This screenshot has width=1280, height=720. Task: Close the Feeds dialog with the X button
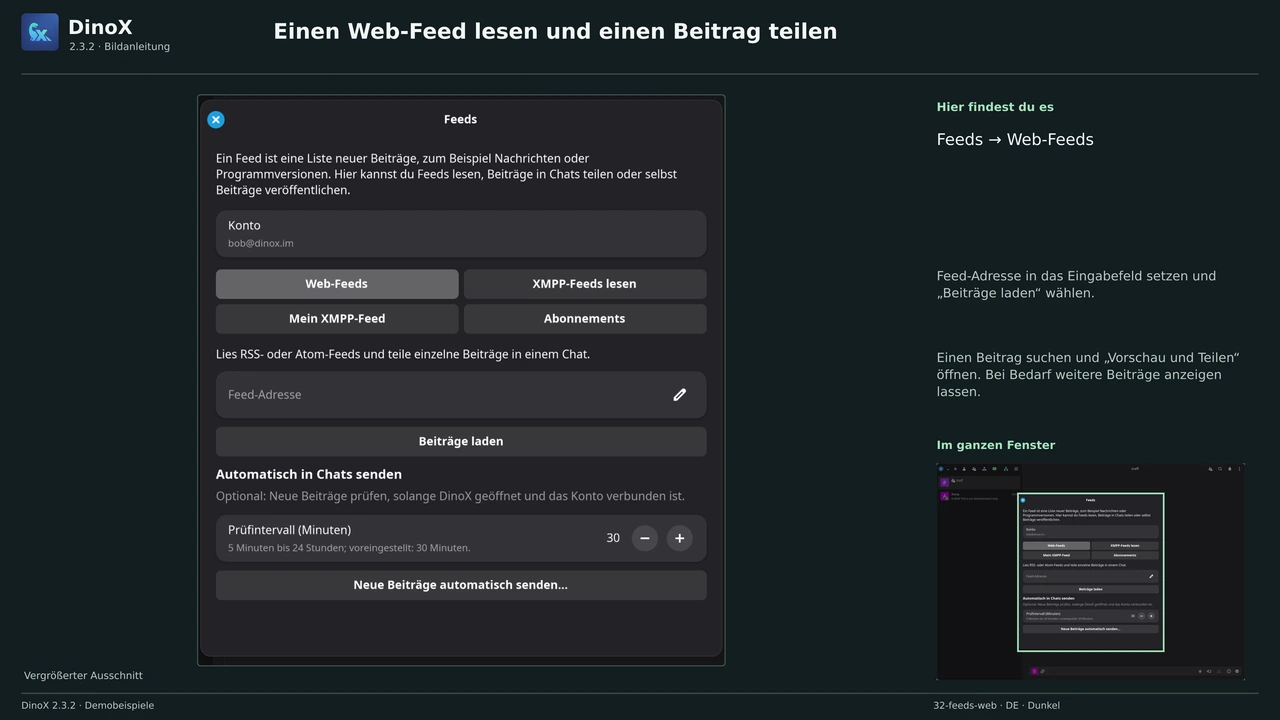point(215,120)
